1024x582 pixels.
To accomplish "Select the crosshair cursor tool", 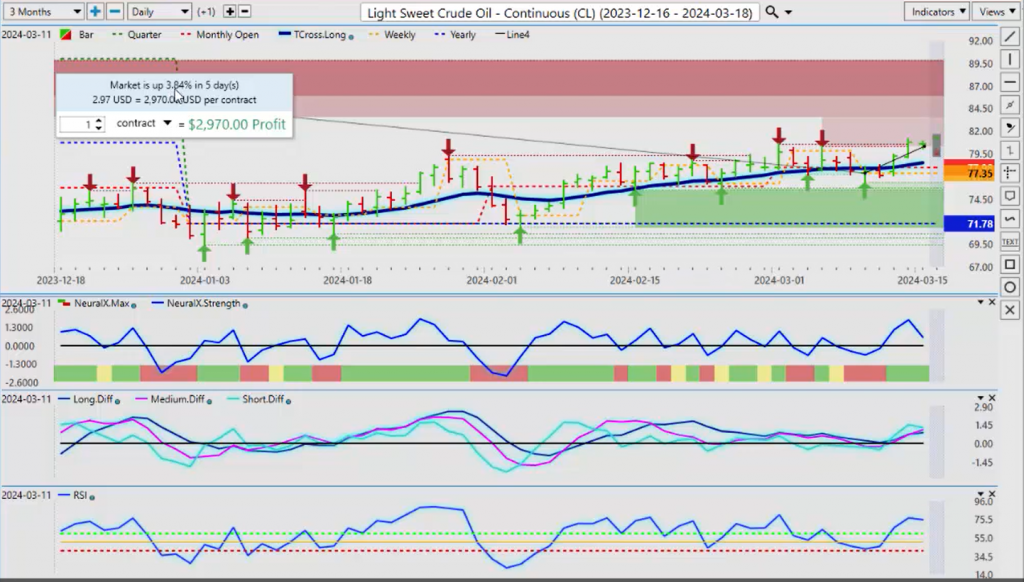I will pyautogui.click(x=1010, y=173).
